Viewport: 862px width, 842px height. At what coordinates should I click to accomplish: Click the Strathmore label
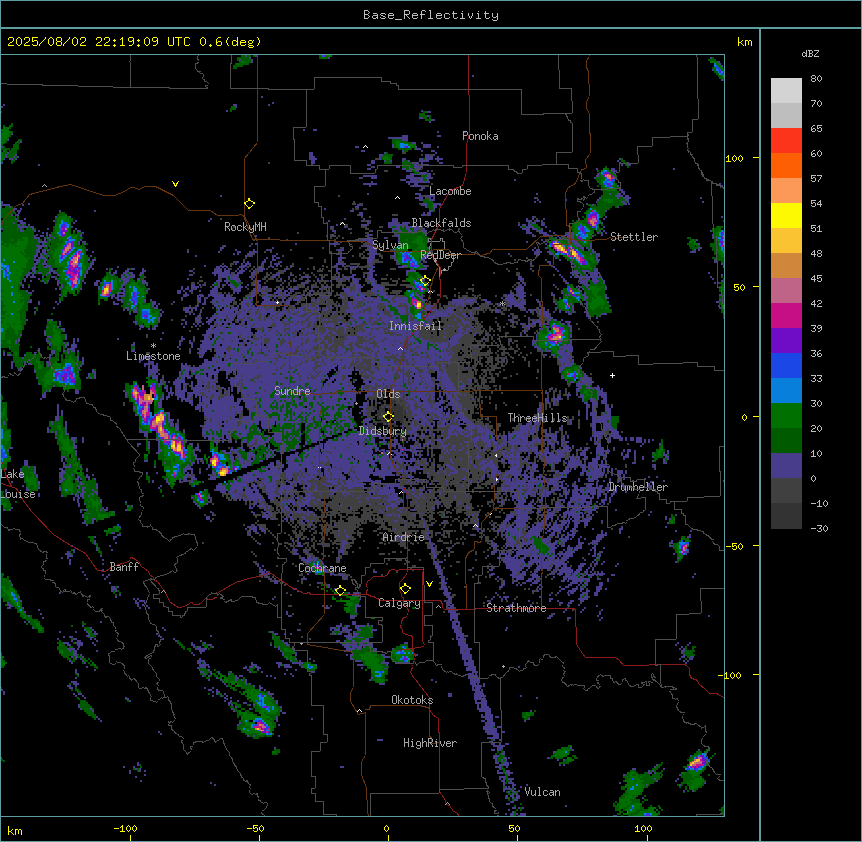[516, 608]
